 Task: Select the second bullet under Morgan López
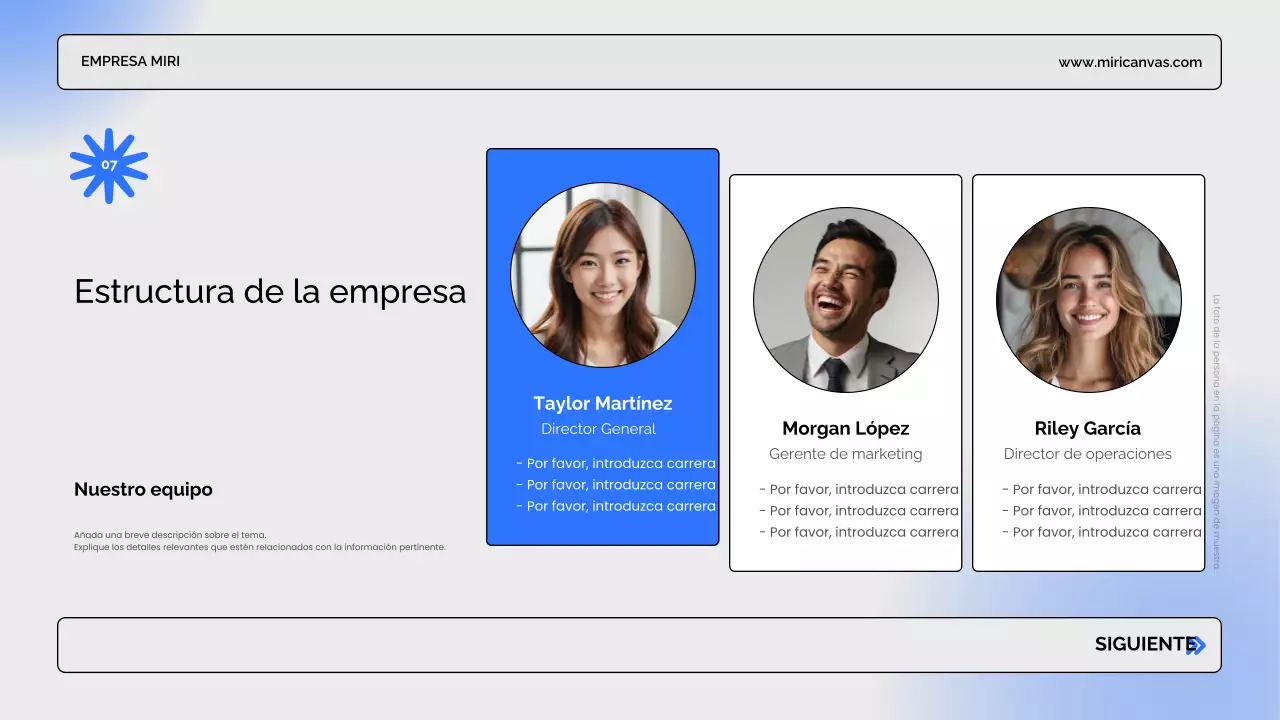860,510
